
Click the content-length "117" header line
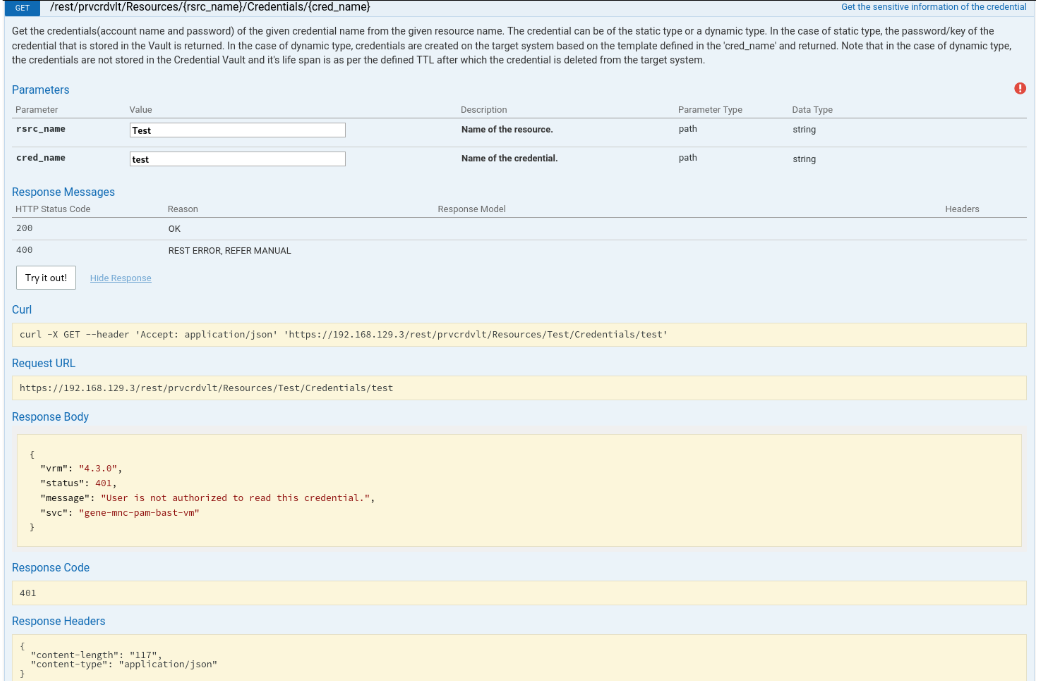95,655
